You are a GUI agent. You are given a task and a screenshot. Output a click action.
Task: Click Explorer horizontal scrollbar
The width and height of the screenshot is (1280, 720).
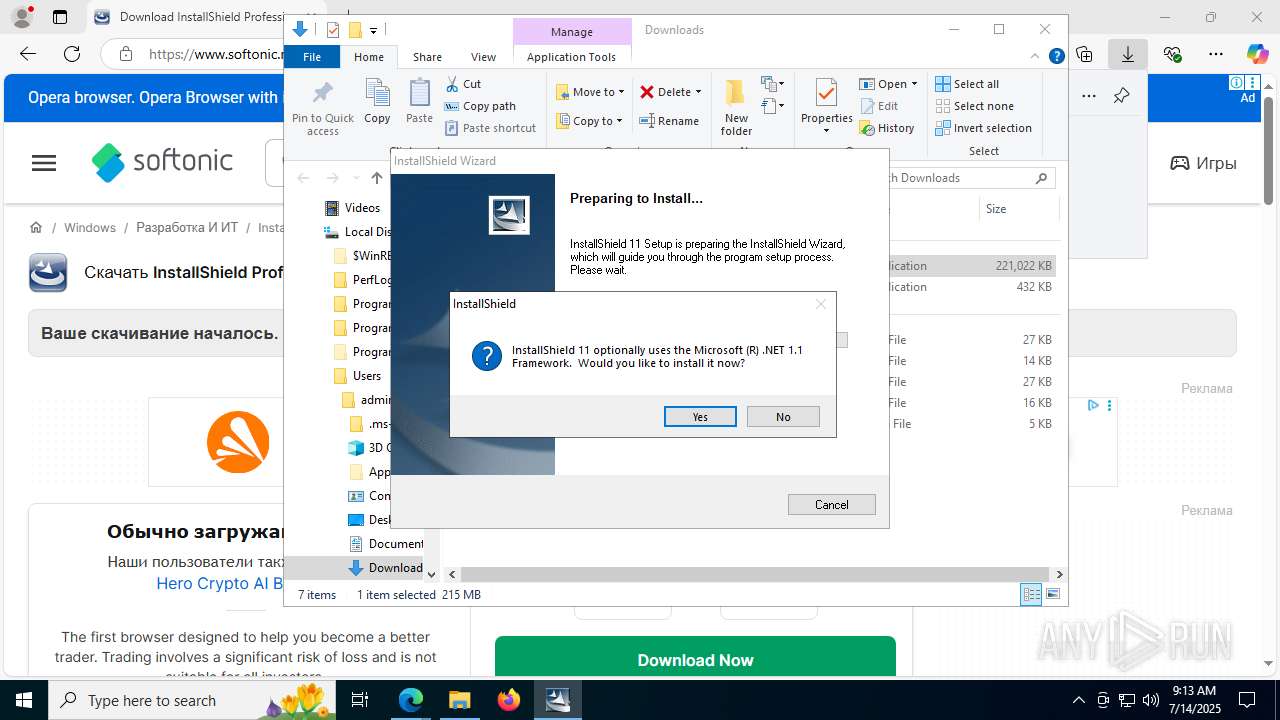[x=755, y=575]
